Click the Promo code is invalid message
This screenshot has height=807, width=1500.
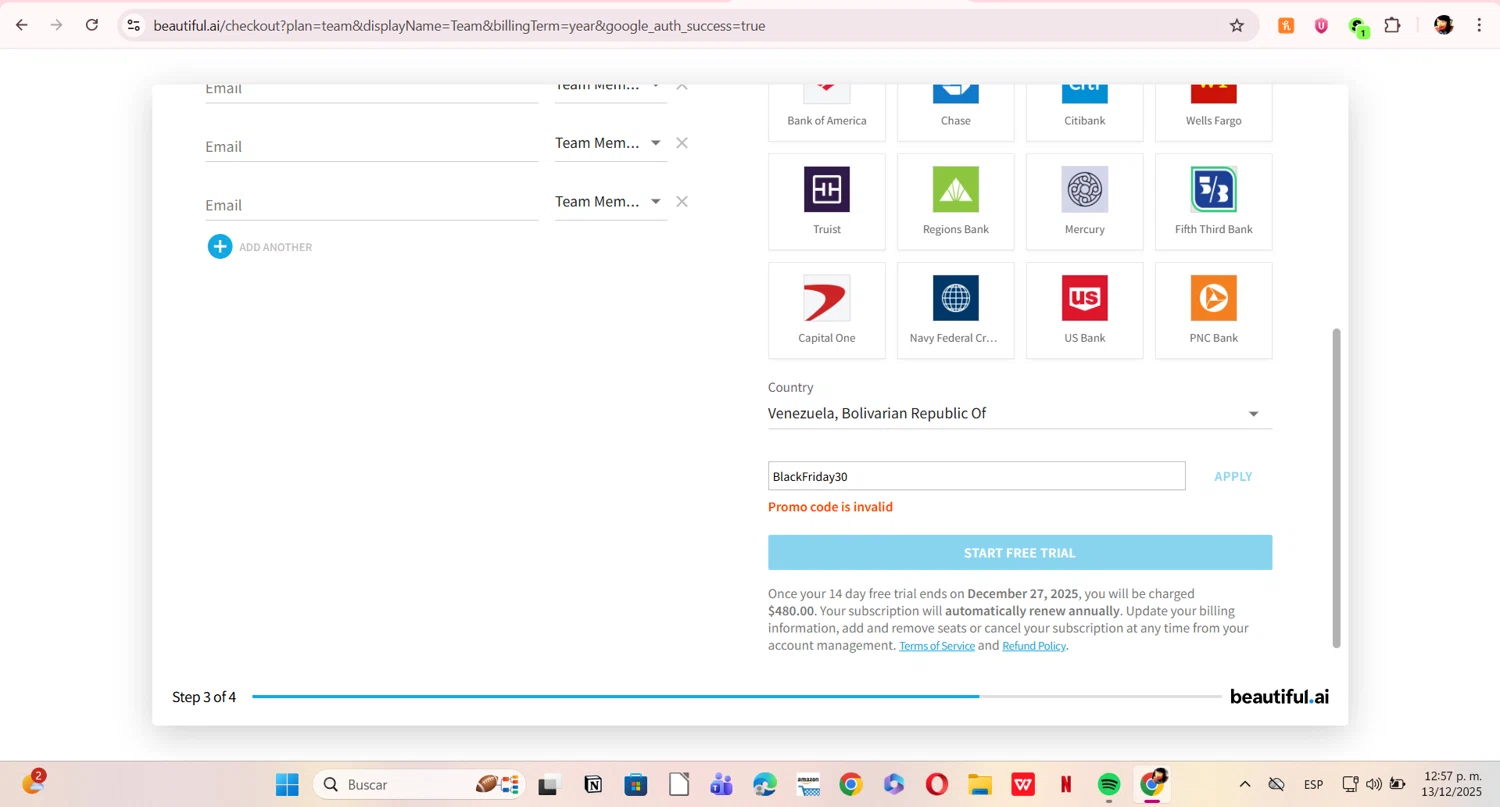tap(830, 507)
